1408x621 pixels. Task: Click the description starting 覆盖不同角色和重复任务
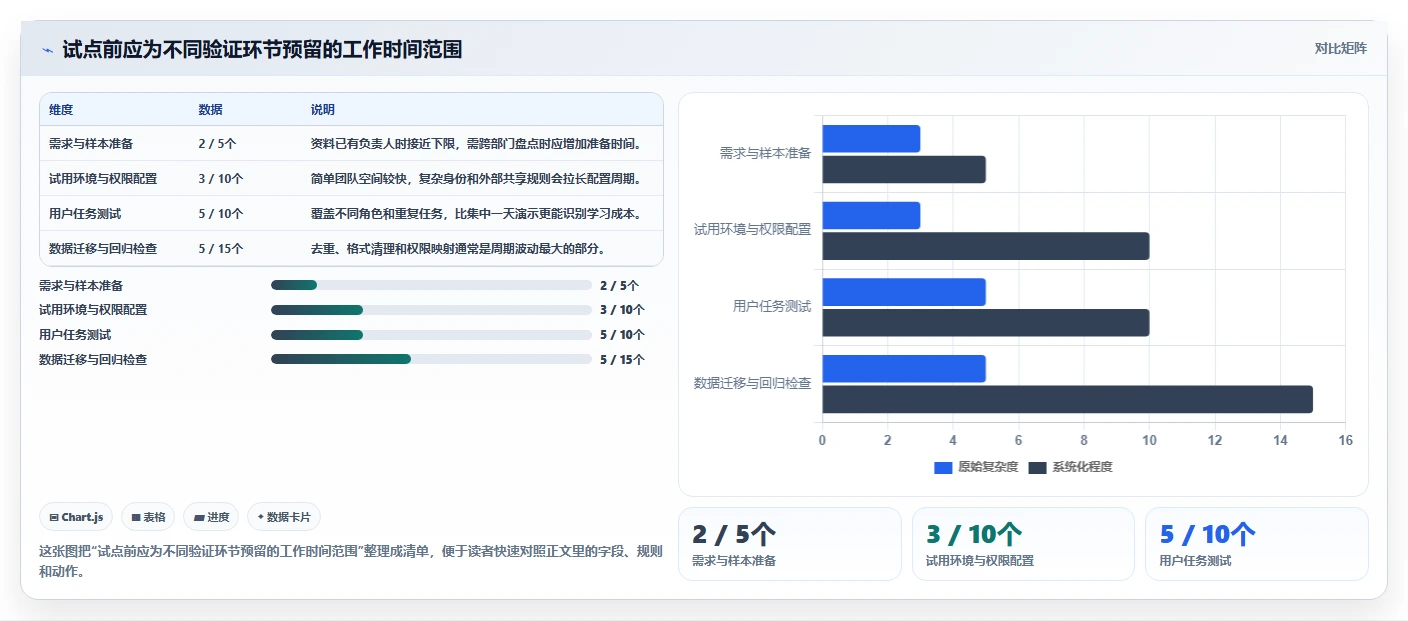point(475,214)
